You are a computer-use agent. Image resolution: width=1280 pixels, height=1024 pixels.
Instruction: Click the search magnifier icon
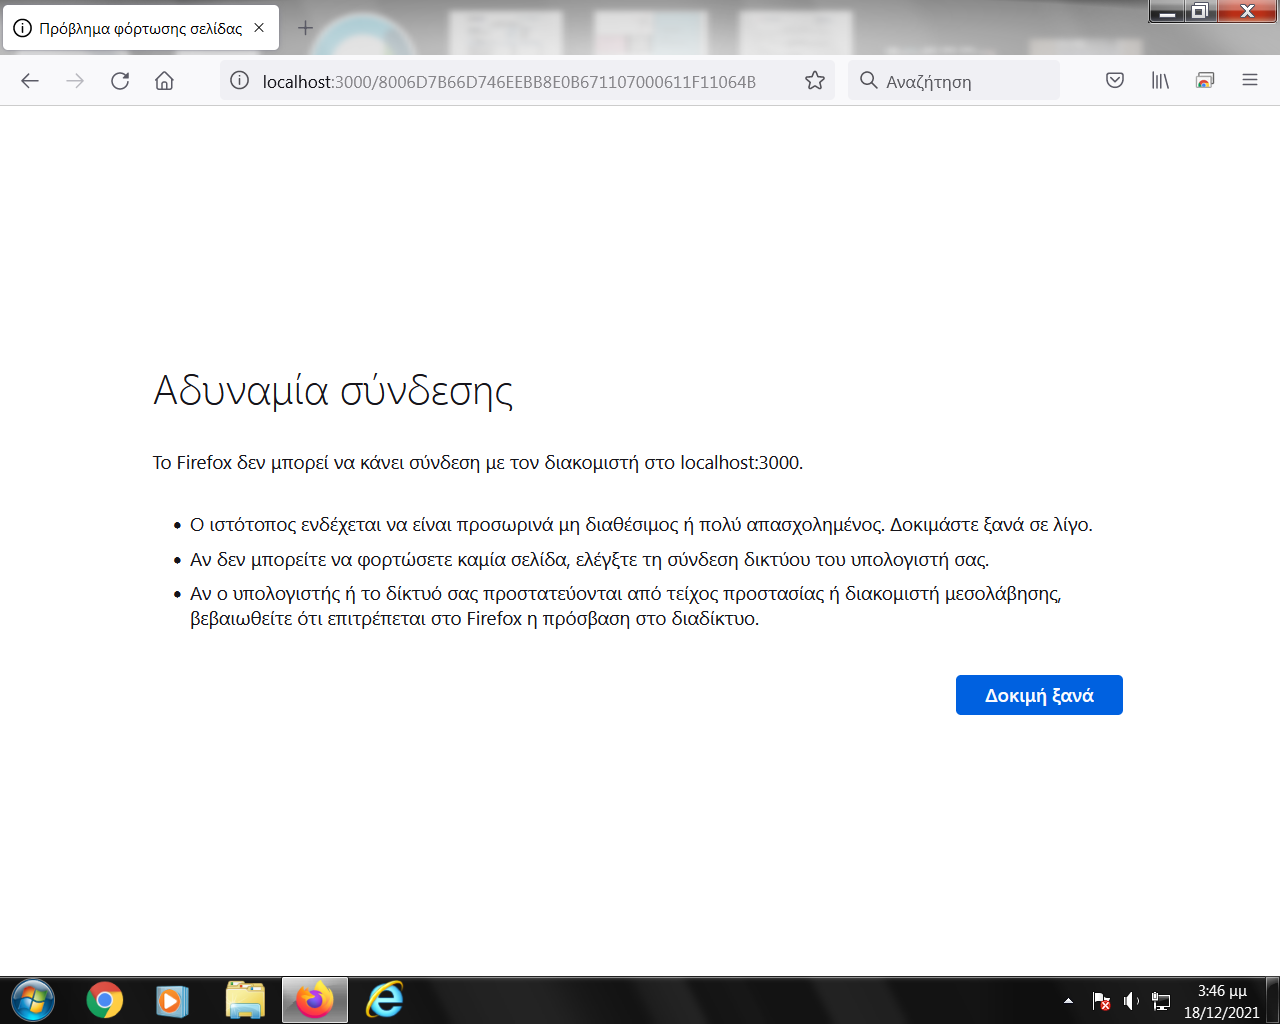(x=869, y=81)
